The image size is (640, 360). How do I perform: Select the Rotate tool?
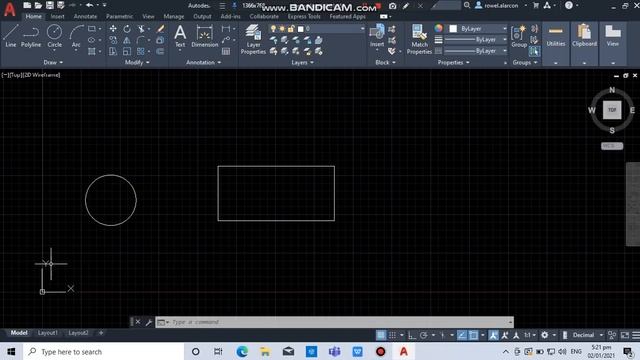click(127, 29)
